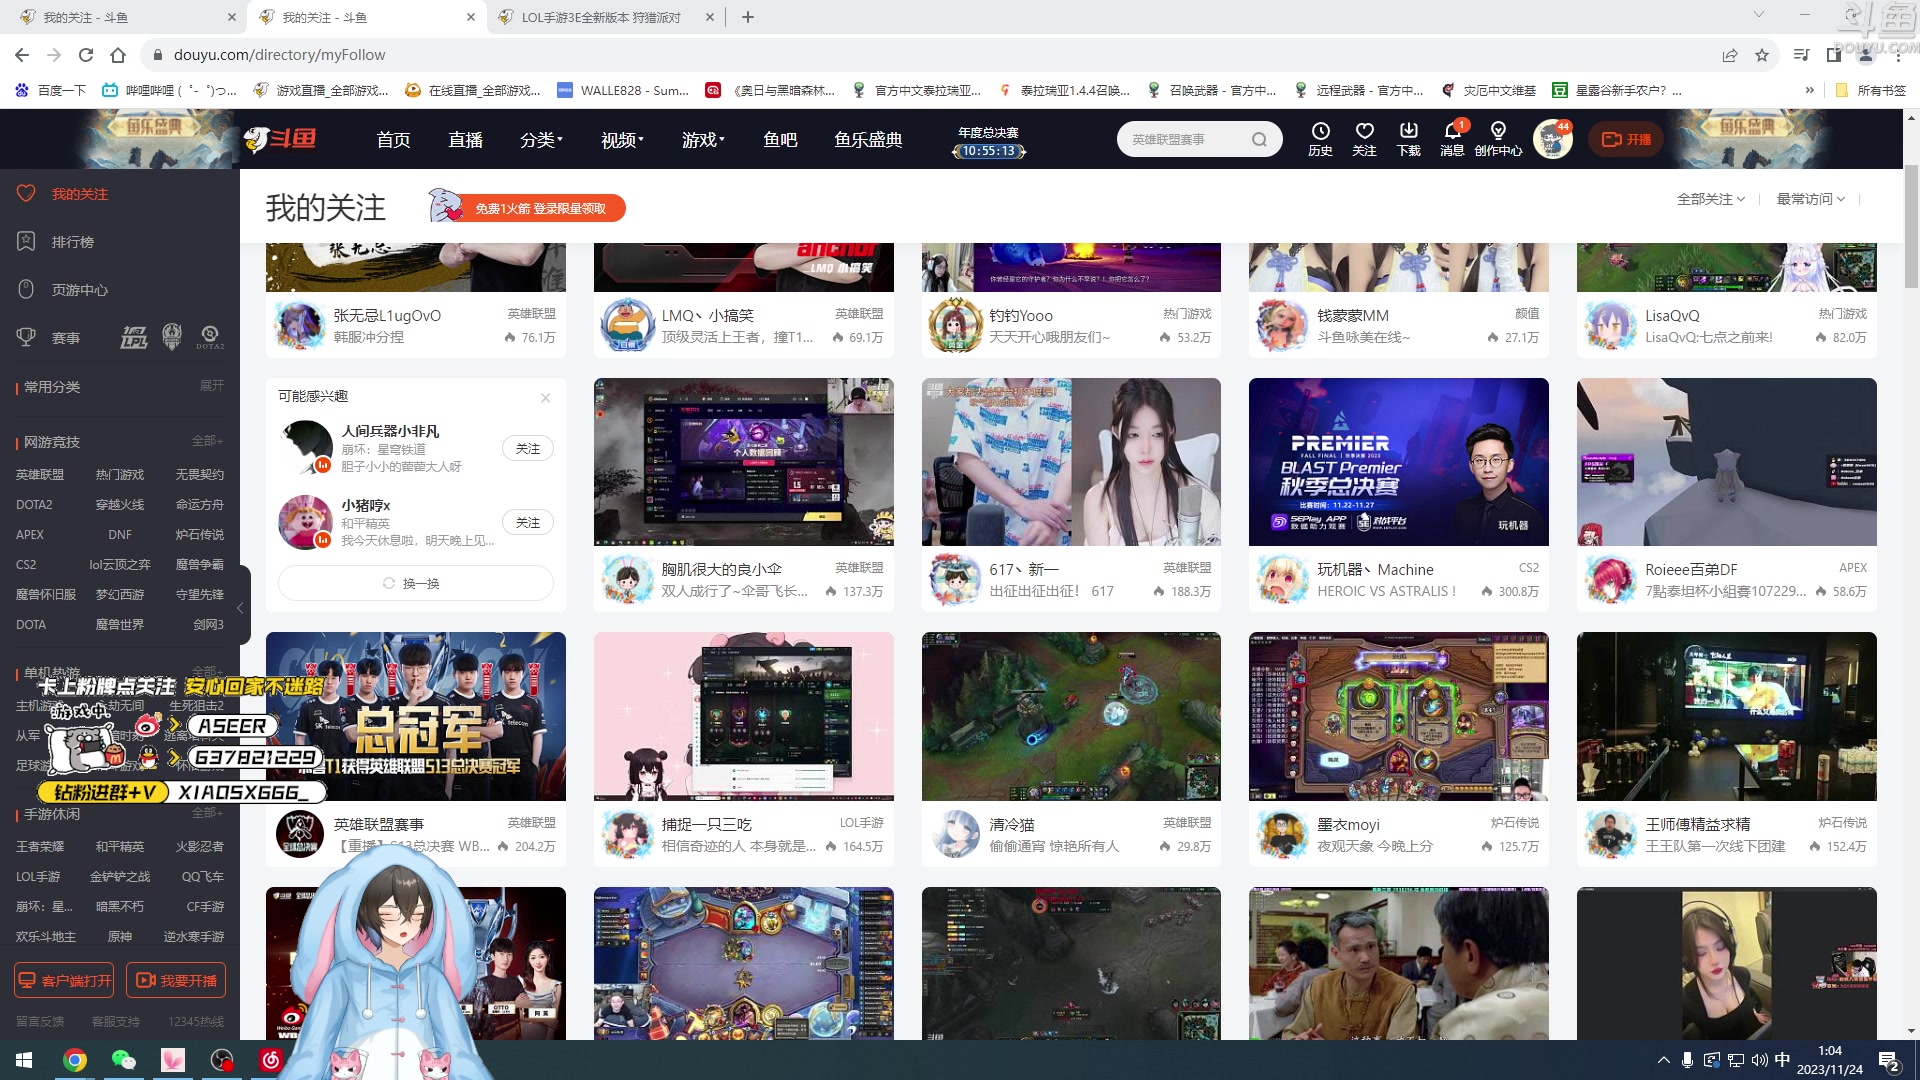Expand the bookmarks overflow chevron
Image resolution: width=1920 pixels, height=1080 pixels.
coord(1809,90)
